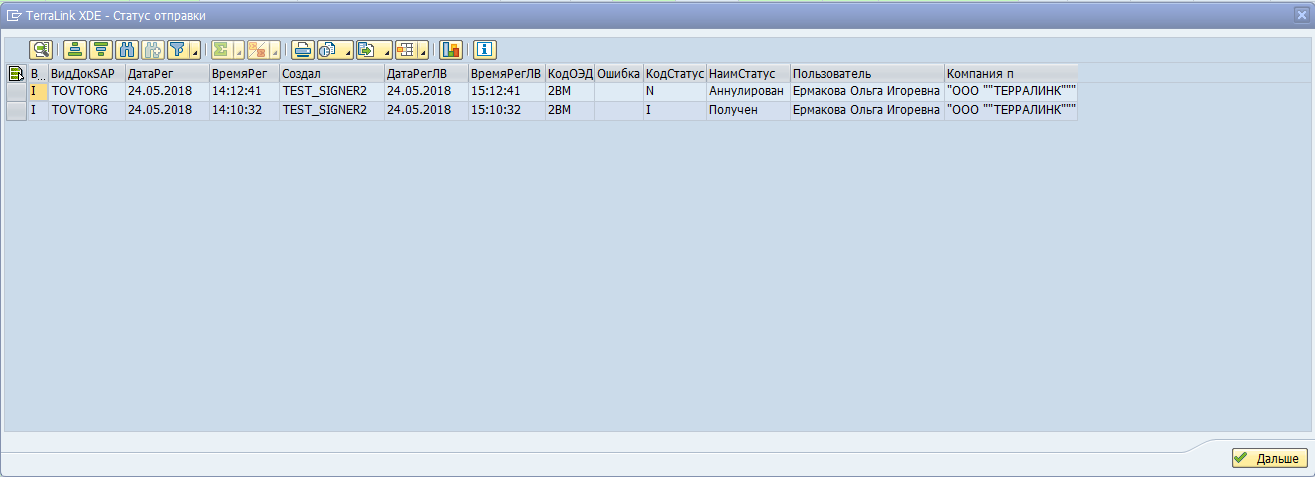Viewport: 1315px width, 477px height.
Task: Close the TerraLink XDE status dialog
Action: pyautogui.click(x=1301, y=16)
